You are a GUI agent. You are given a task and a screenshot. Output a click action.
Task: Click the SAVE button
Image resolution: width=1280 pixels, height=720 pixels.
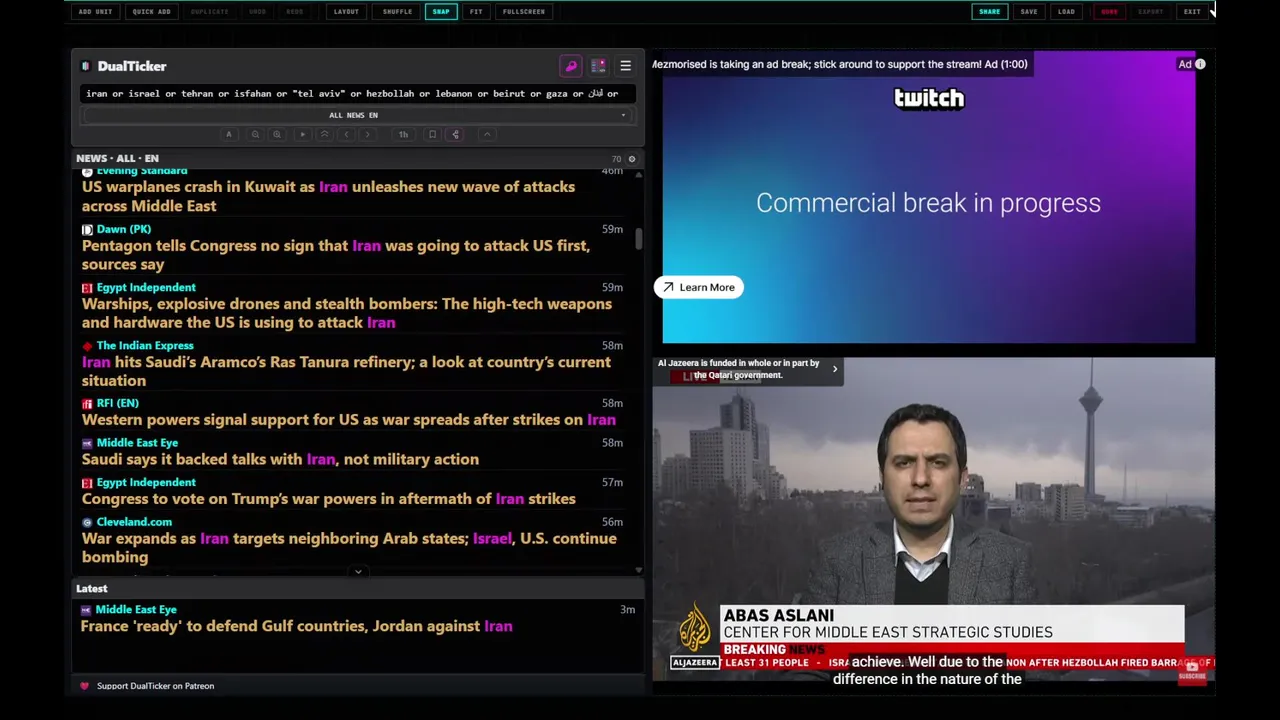click(1029, 12)
